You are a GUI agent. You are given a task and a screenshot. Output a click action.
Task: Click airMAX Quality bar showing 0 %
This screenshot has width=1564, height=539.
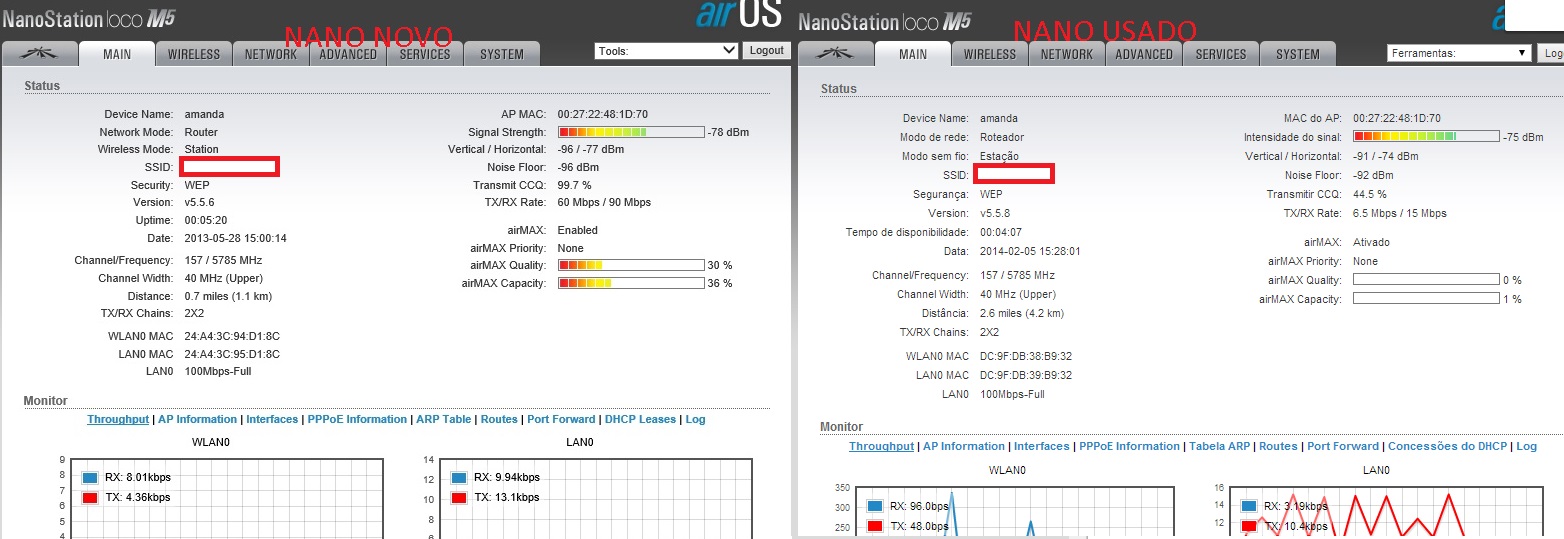1426,280
